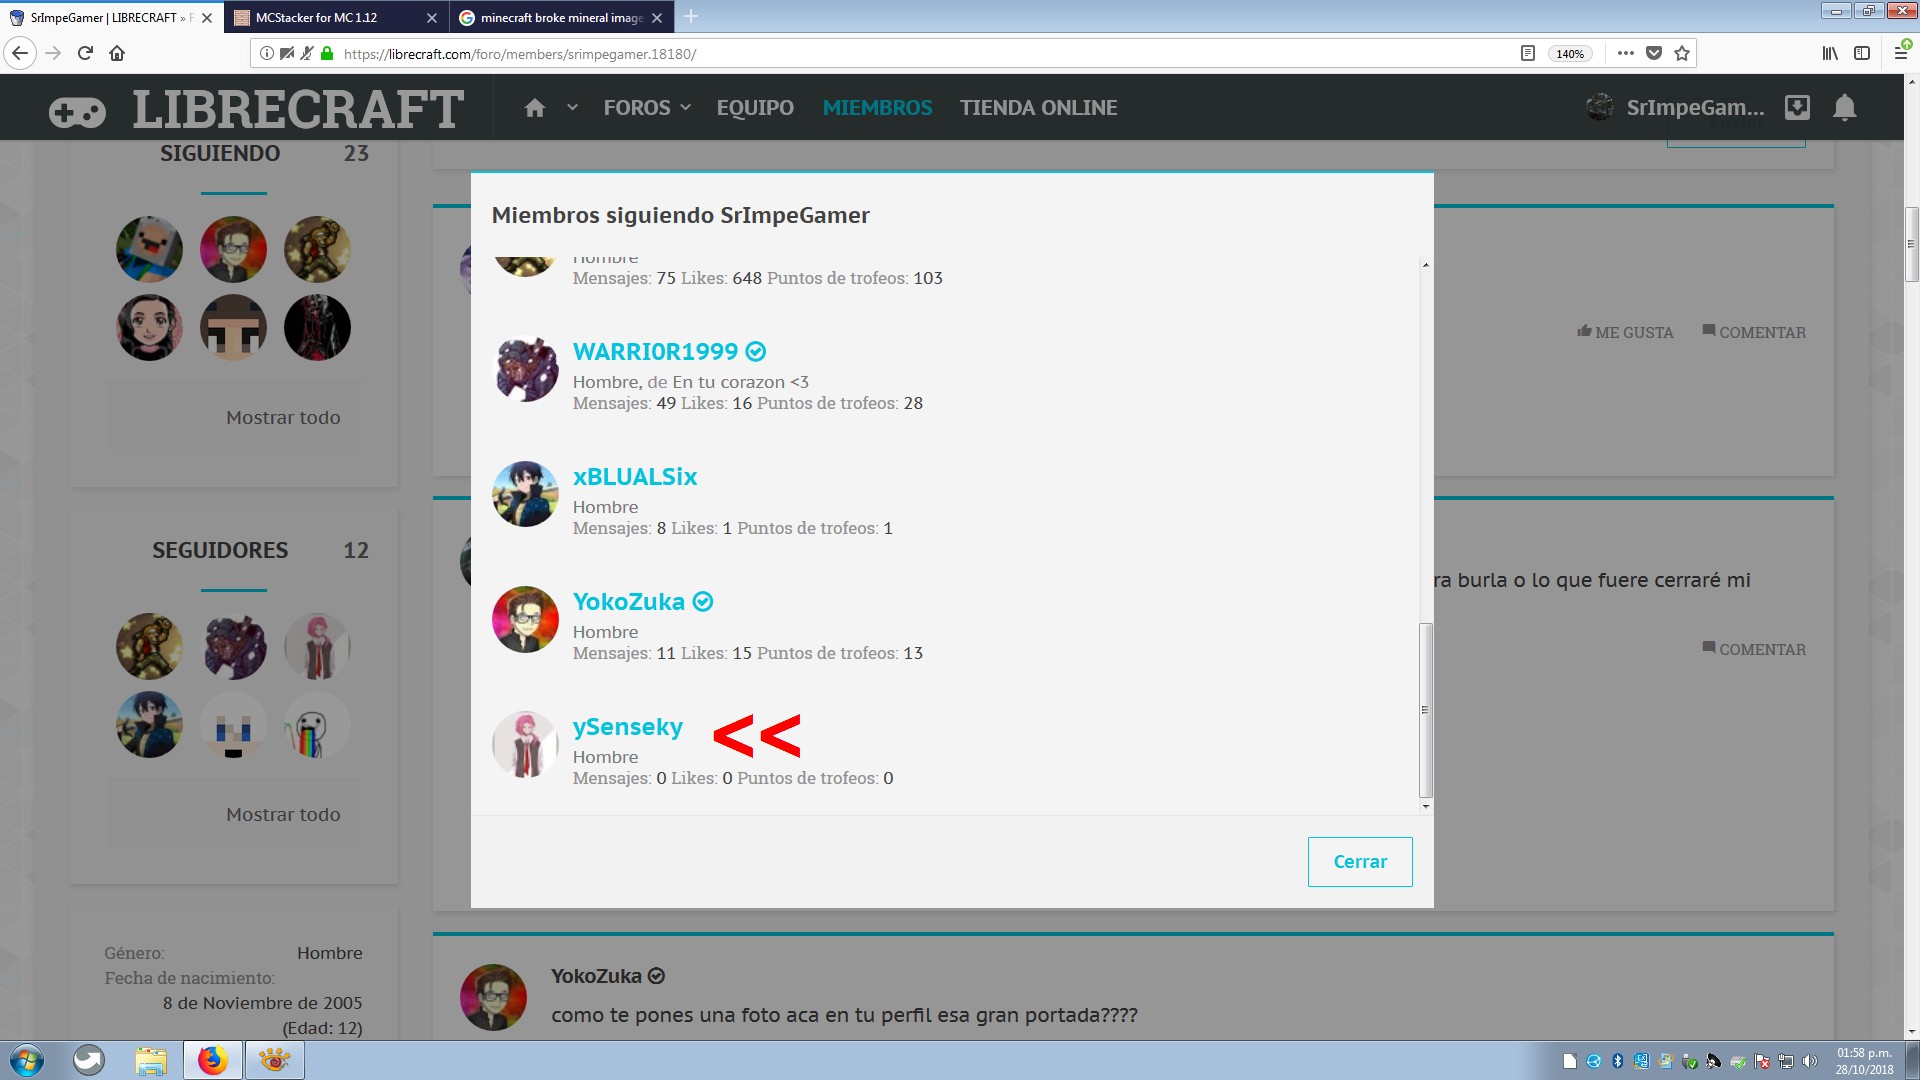
Task: Open ySenseky's profile link
Action: pos(628,727)
